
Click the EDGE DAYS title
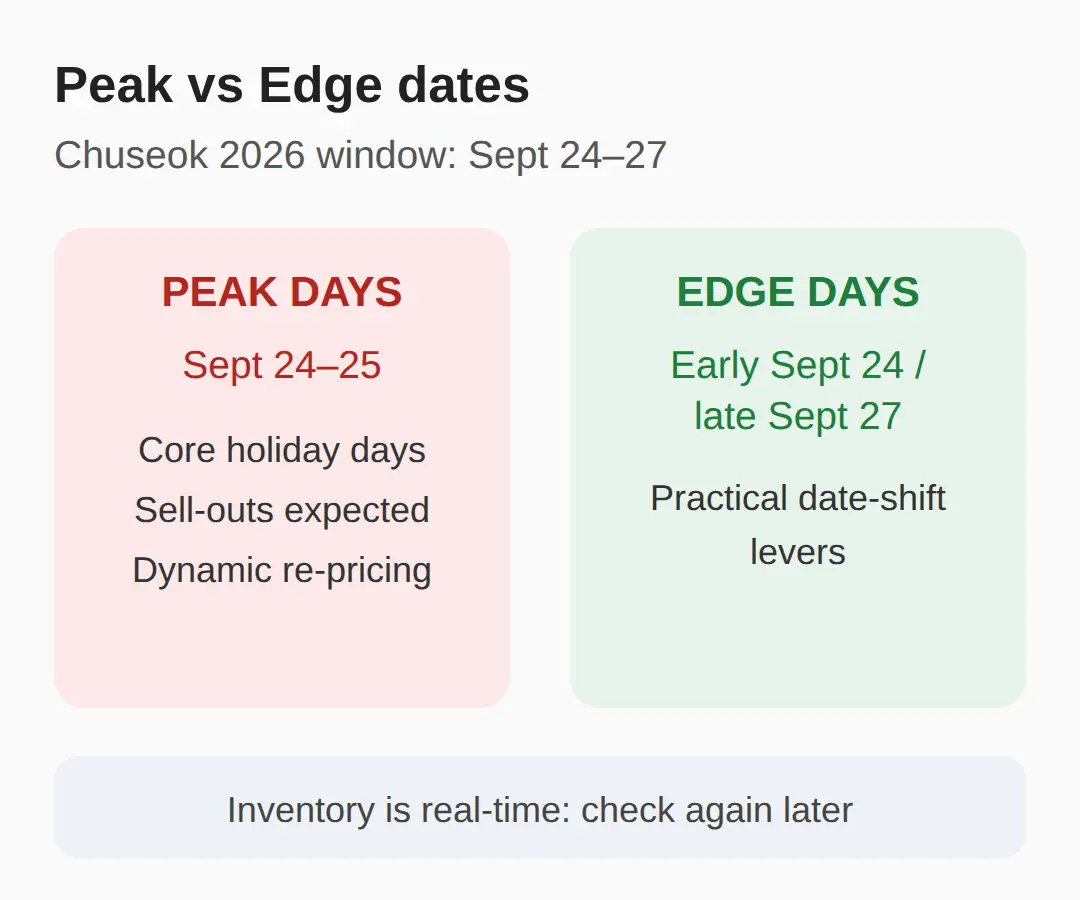[x=798, y=292]
